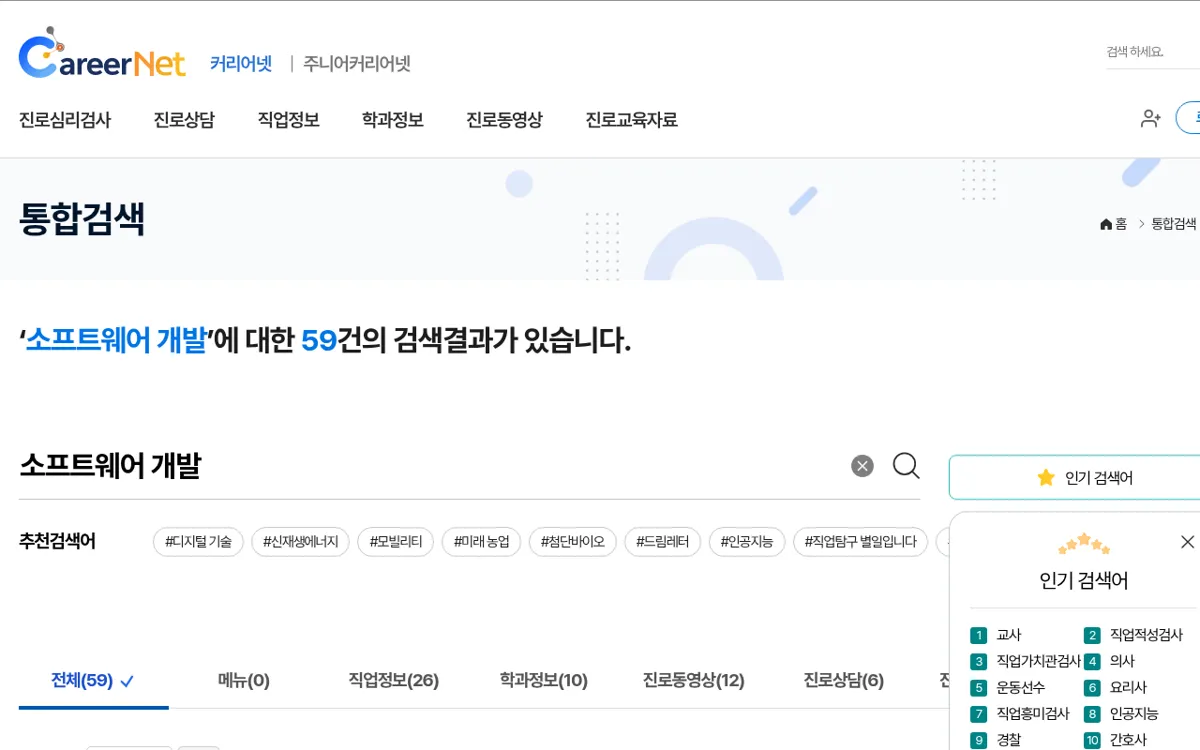Select the #신재생에너지 recommended tag
Viewport: 1200px width, 750px height.
300,542
